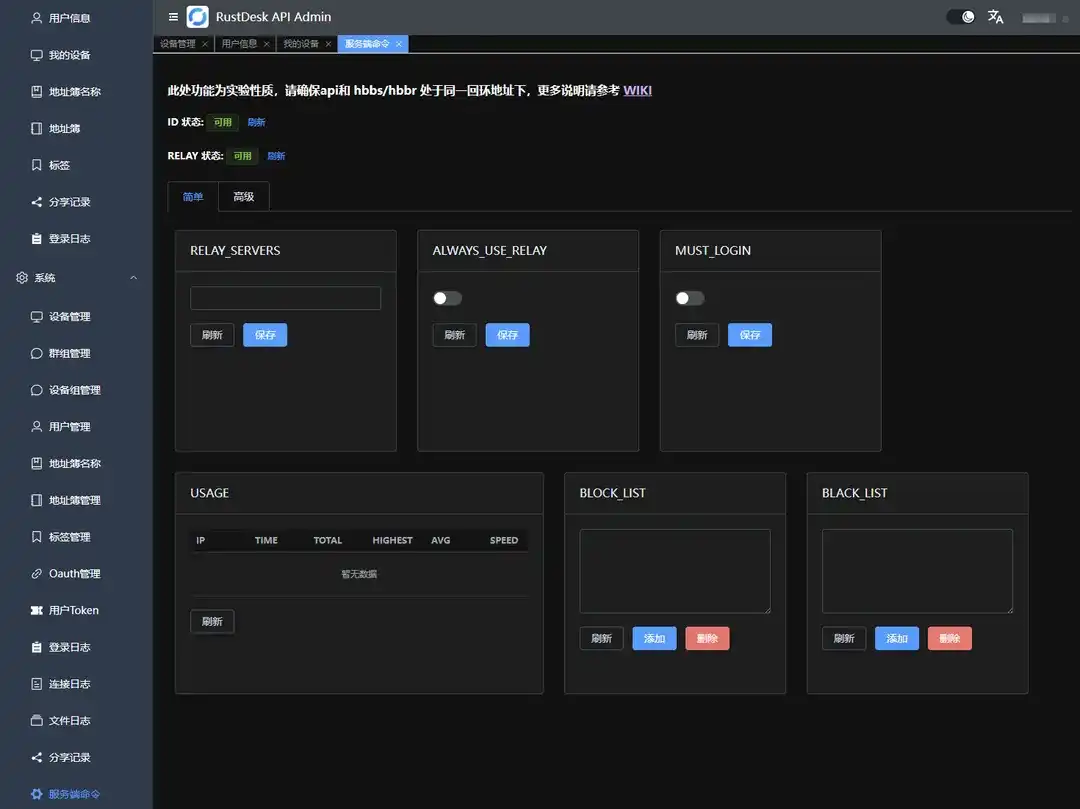Close the 设备管理 tab with its x
Viewport: 1080px width, 809px height.
(205, 44)
